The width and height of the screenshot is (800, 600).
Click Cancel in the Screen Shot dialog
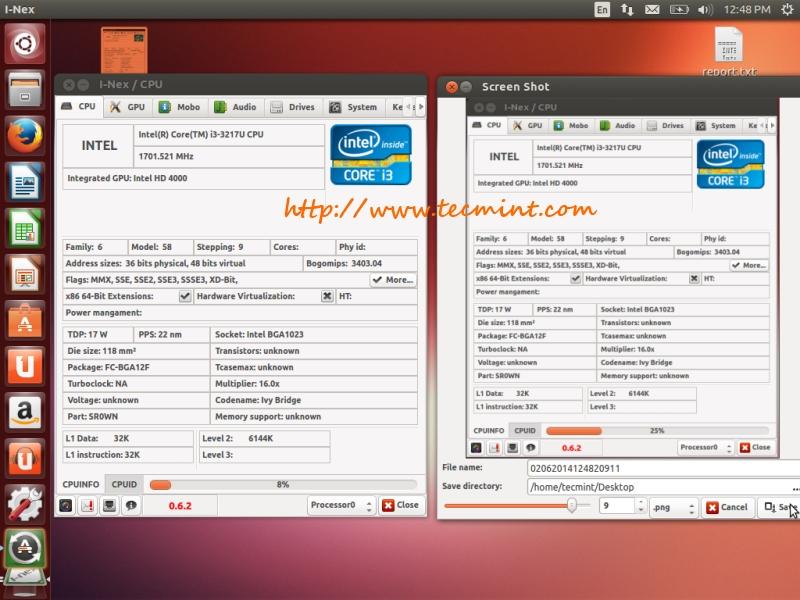point(727,507)
